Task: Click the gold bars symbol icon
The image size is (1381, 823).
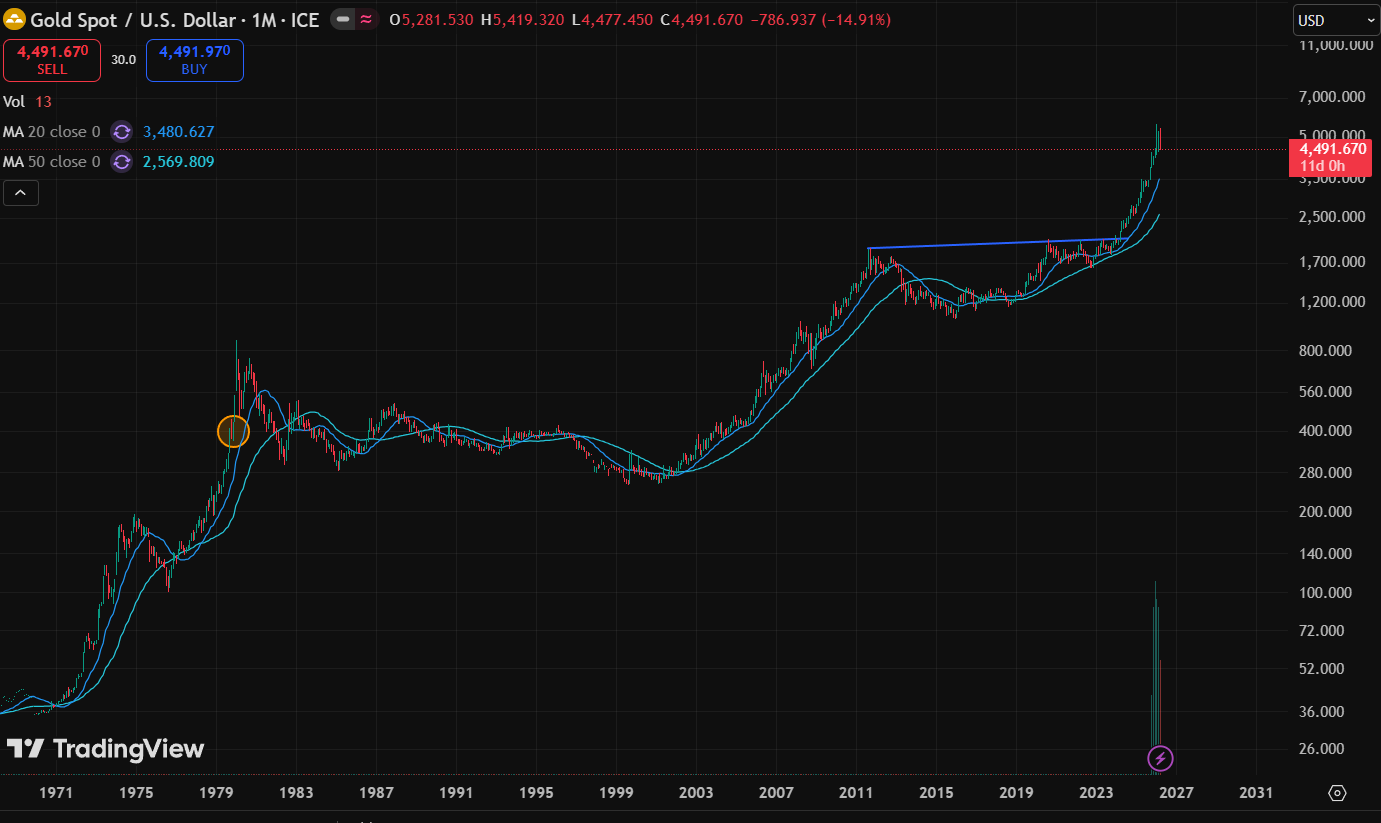Action: click(x=15, y=20)
